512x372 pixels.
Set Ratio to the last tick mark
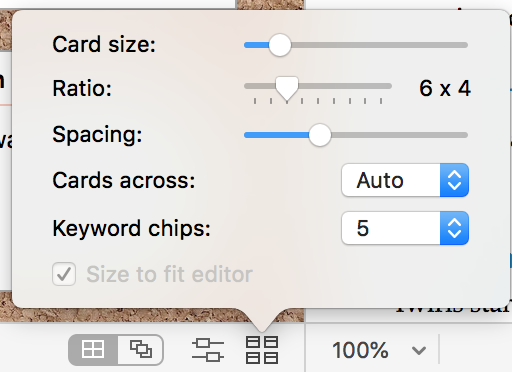(381, 101)
